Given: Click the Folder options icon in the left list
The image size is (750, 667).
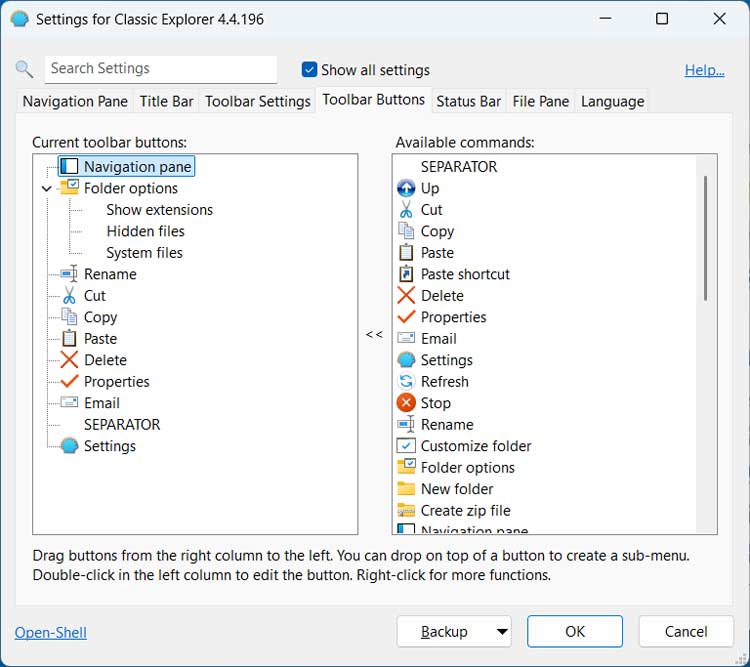Looking at the screenshot, I should pos(69,188).
